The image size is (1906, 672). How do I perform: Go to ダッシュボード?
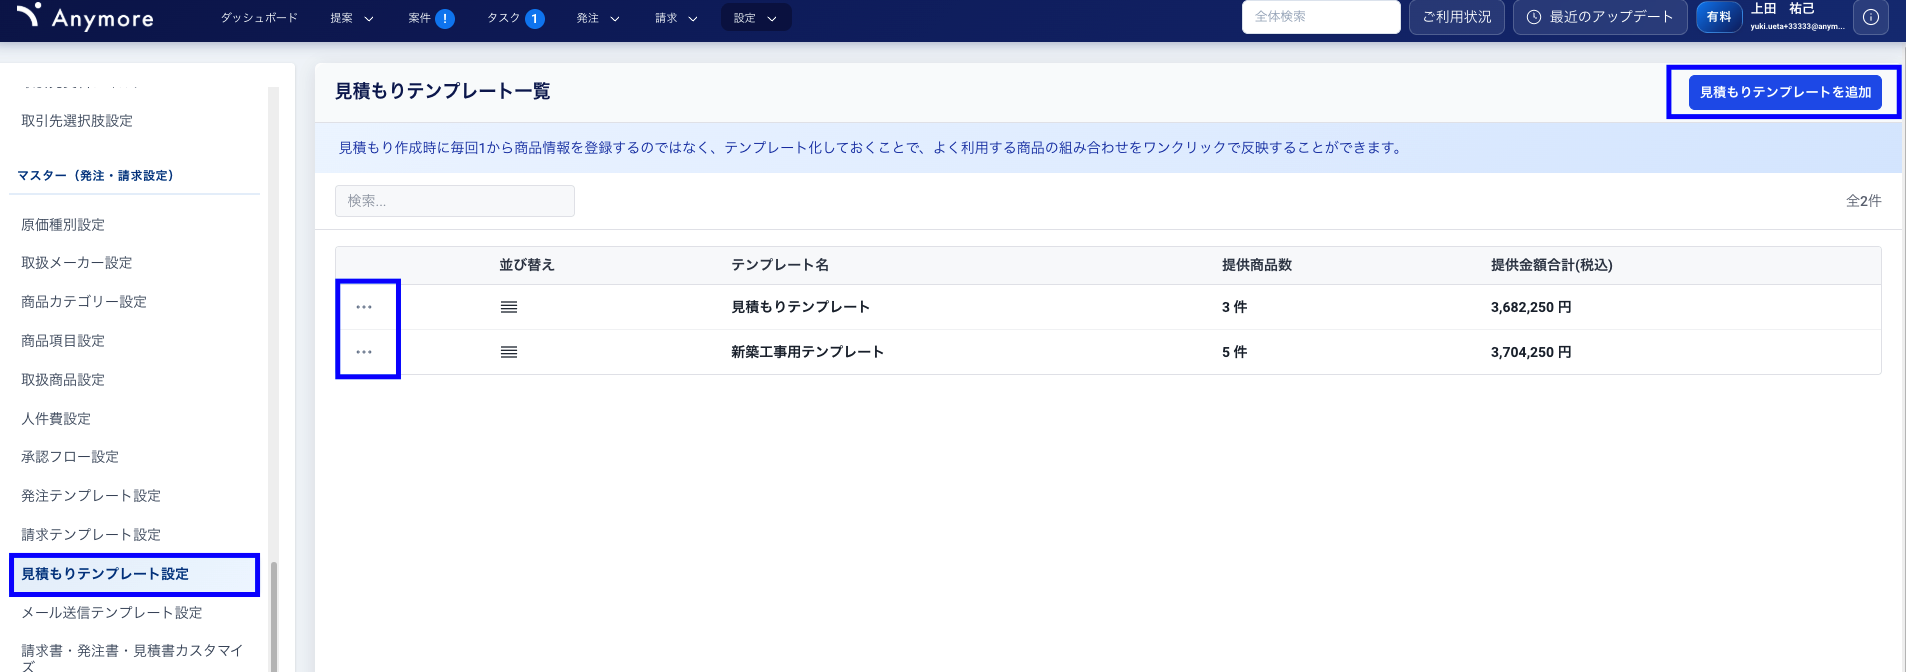259,18
